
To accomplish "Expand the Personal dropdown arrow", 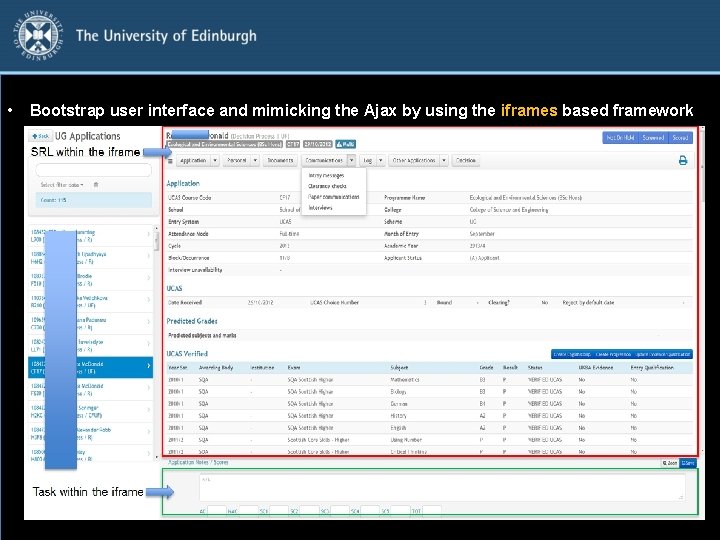I will (x=255, y=160).
